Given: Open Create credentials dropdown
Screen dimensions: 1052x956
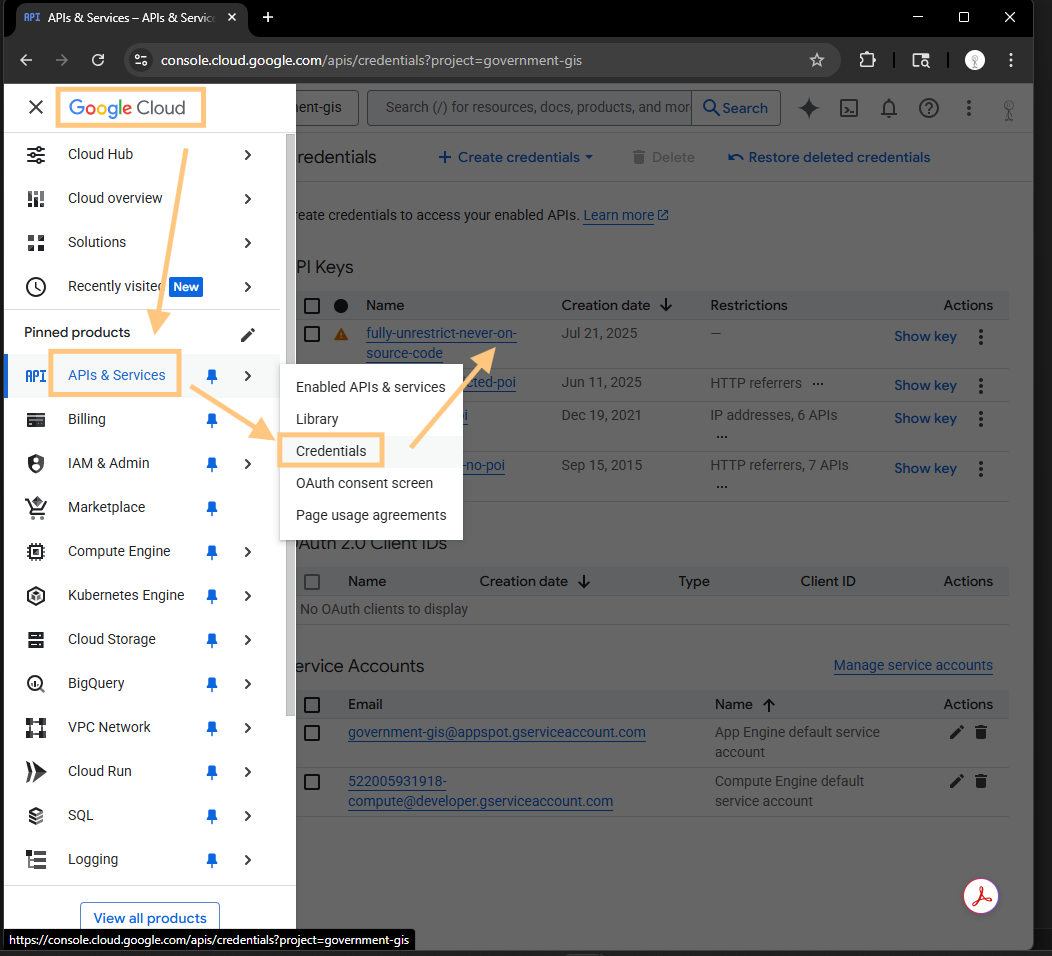Looking at the screenshot, I should [515, 158].
